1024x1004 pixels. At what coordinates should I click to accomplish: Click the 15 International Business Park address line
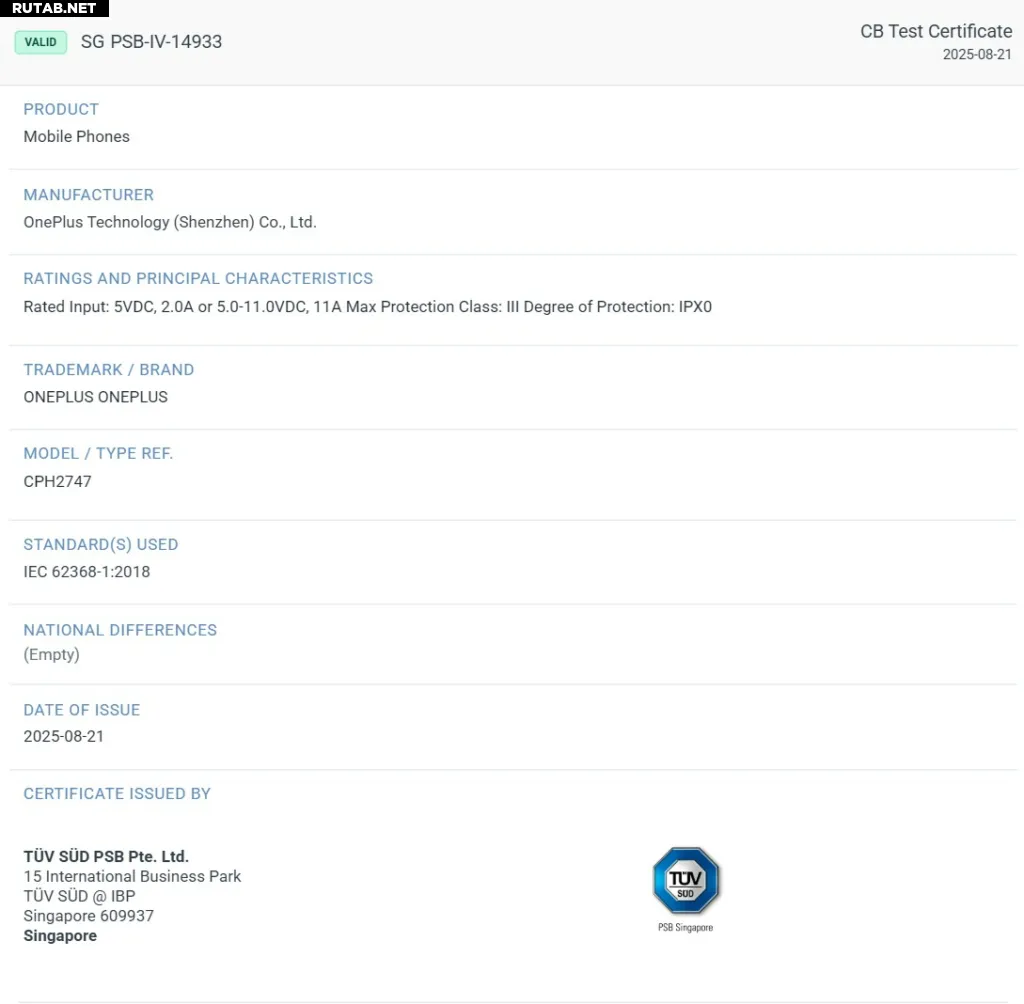[132, 876]
